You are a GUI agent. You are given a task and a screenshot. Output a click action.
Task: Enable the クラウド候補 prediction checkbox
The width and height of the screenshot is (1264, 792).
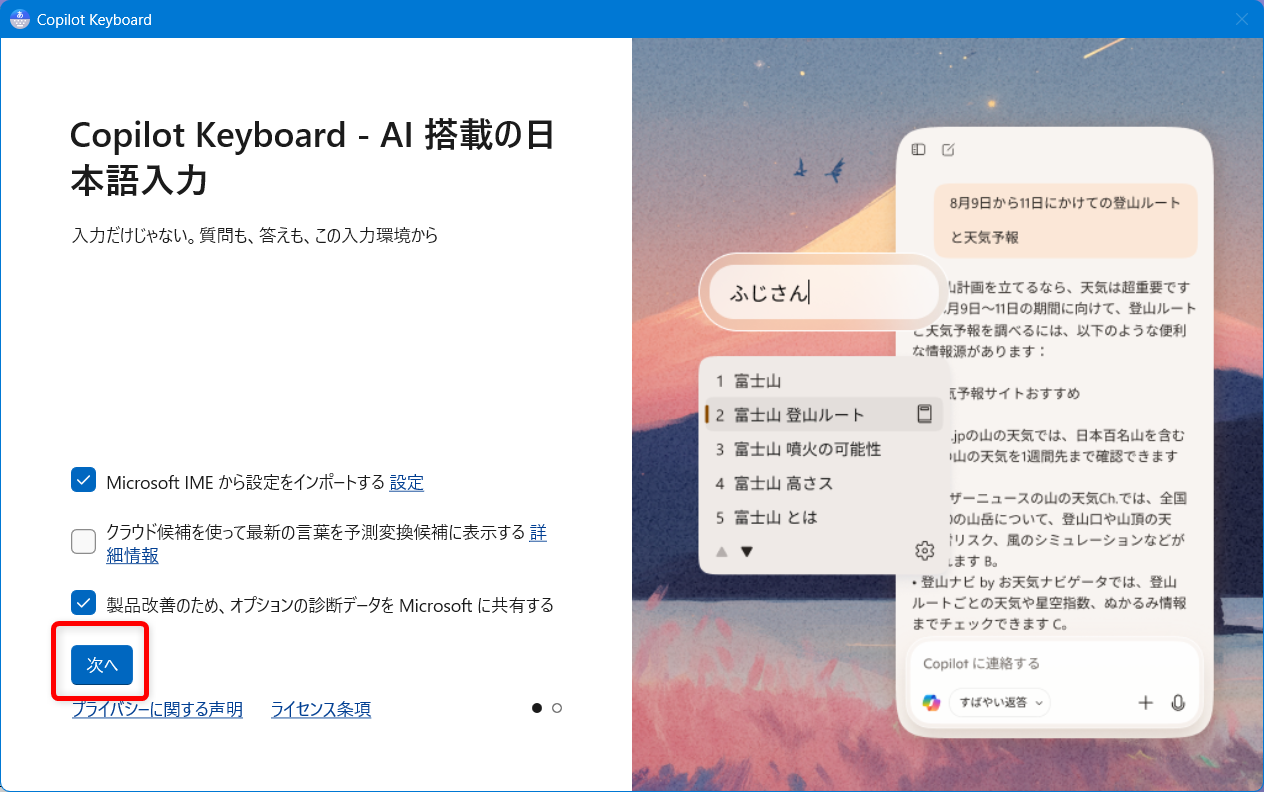coord(84,541)
